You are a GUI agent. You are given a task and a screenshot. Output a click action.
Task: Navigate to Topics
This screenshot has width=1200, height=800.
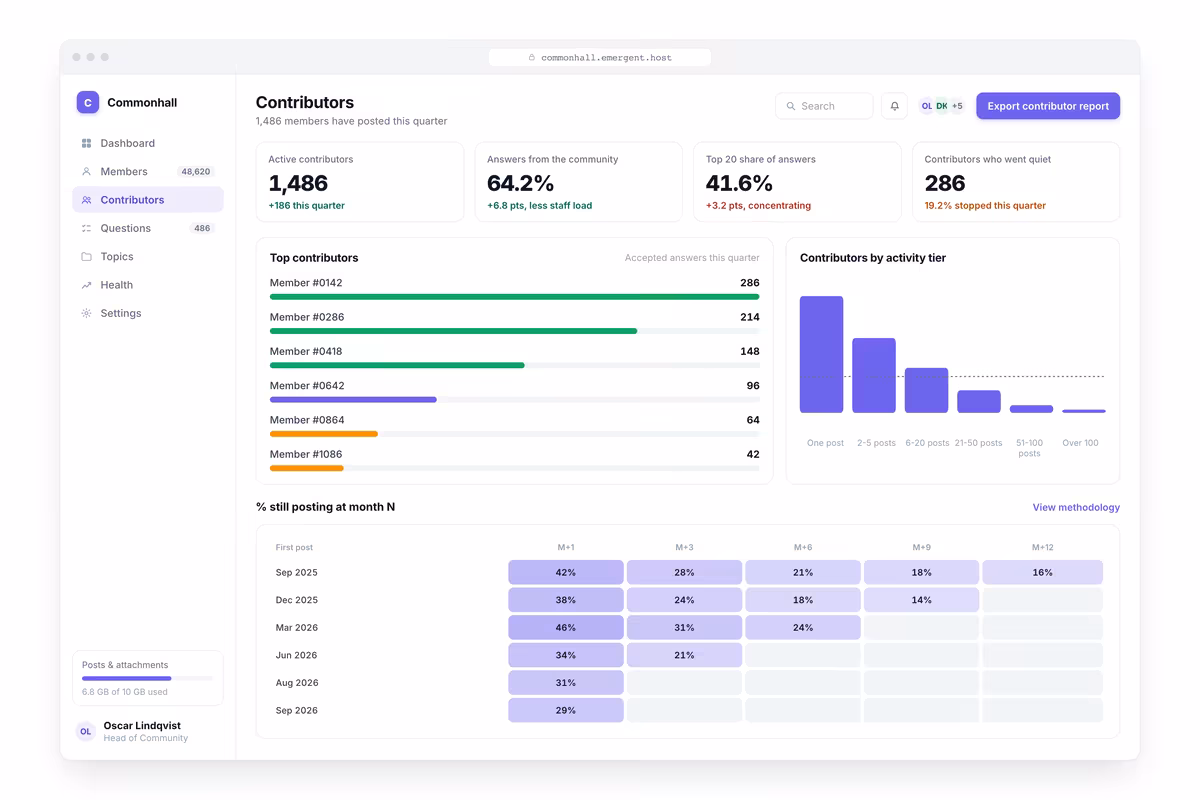pos(148,257)
